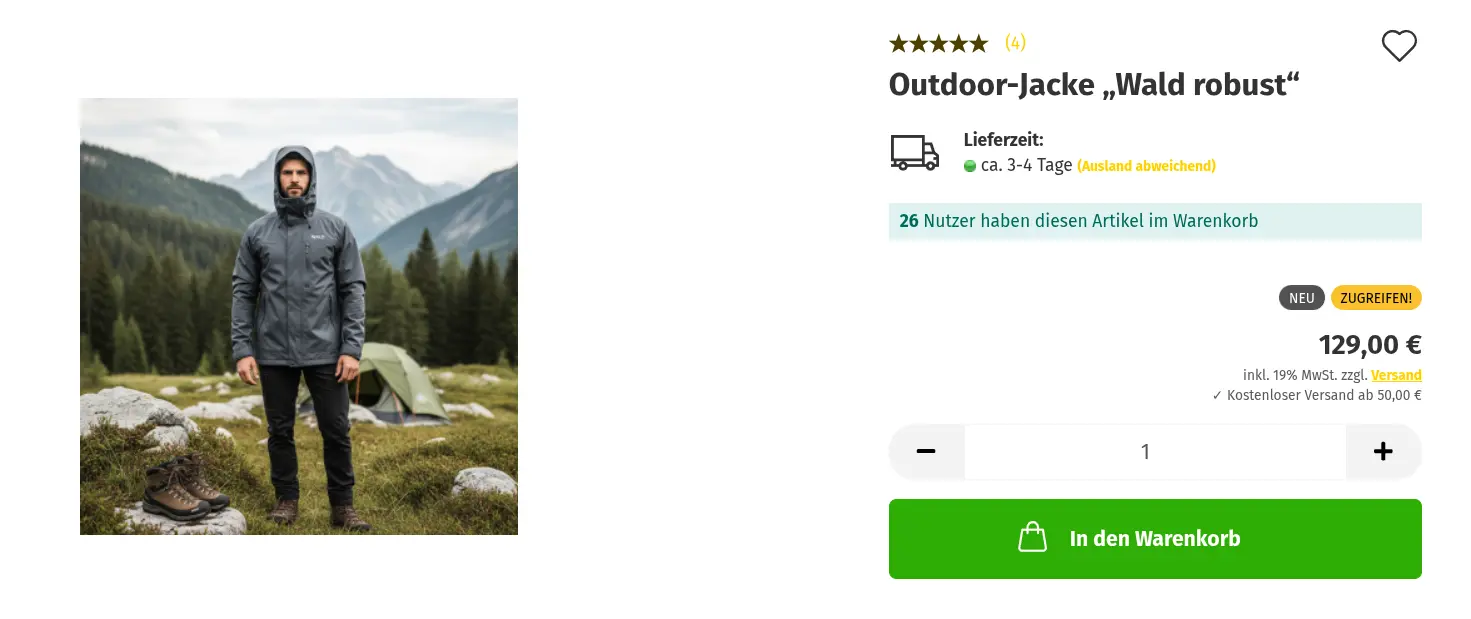
Task: Click the ZUGREIFEN! badge
Action: click(1376, 298)
